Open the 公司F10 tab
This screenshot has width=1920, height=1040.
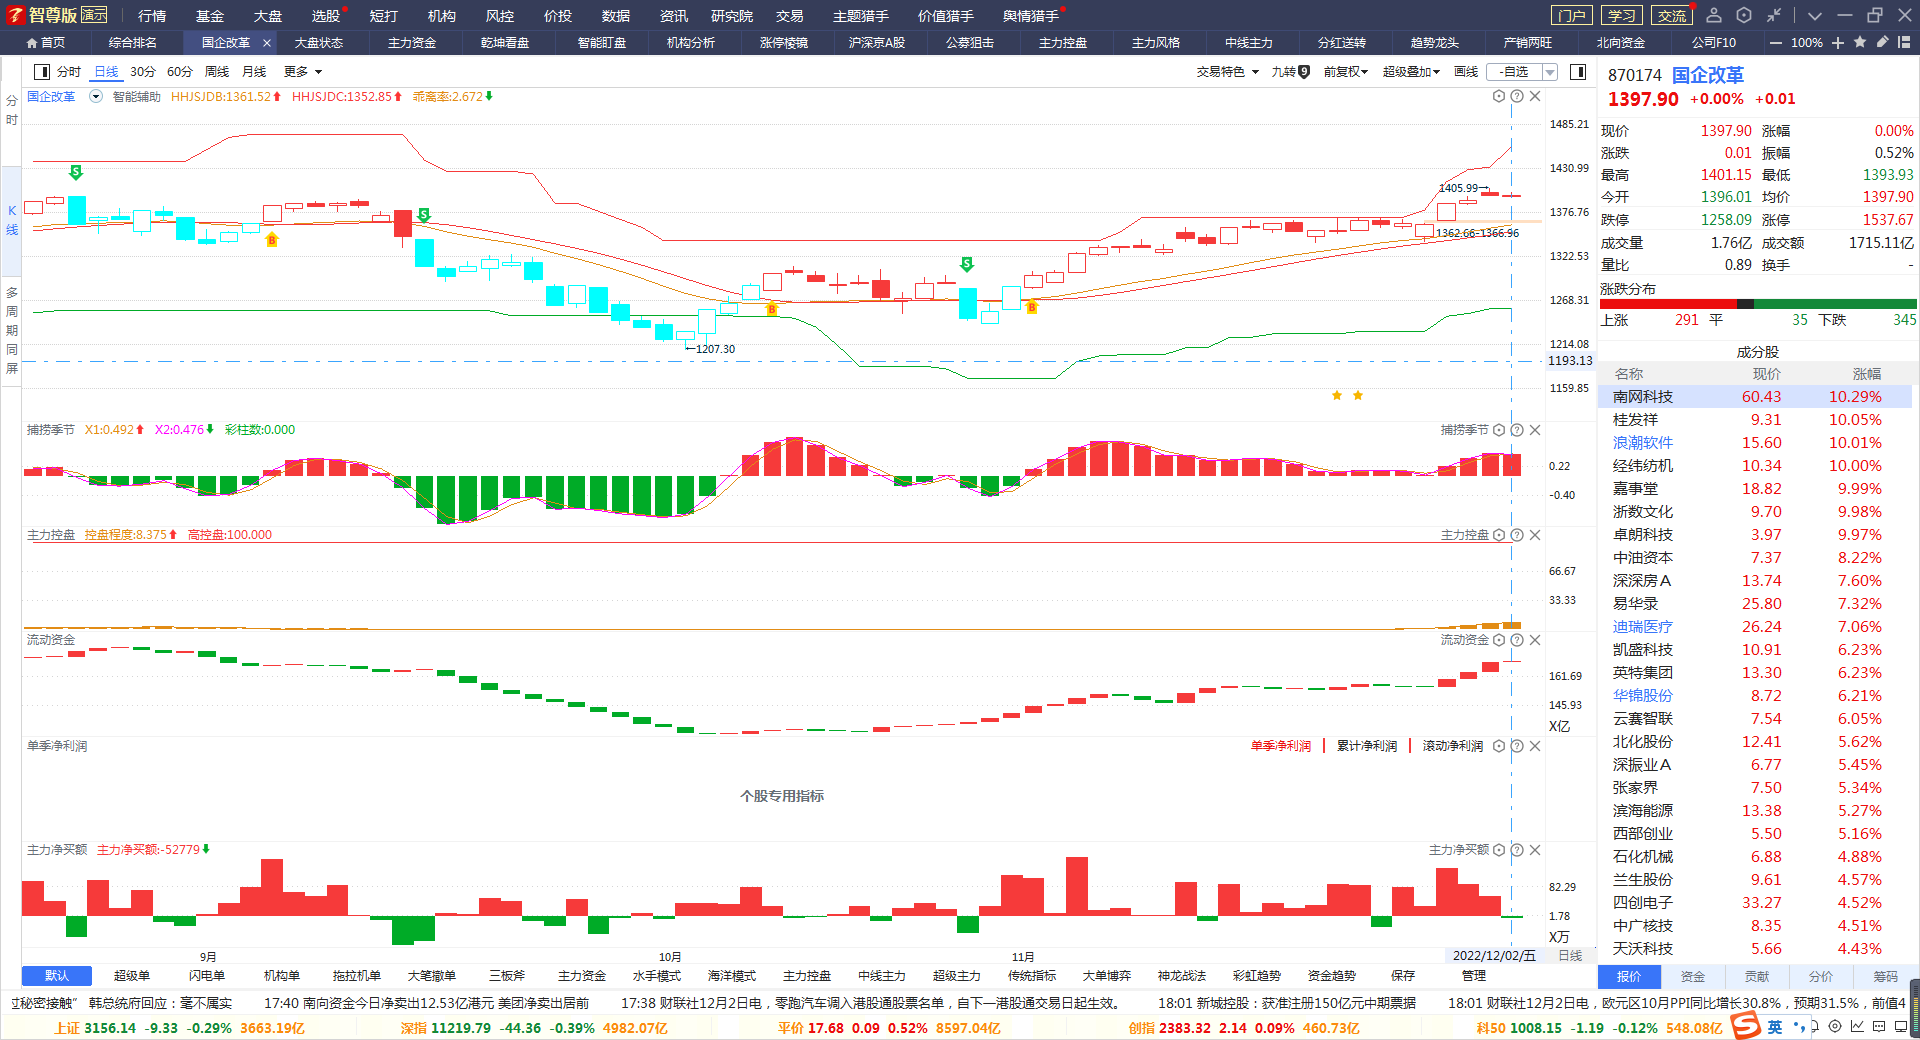[1714, 42]
